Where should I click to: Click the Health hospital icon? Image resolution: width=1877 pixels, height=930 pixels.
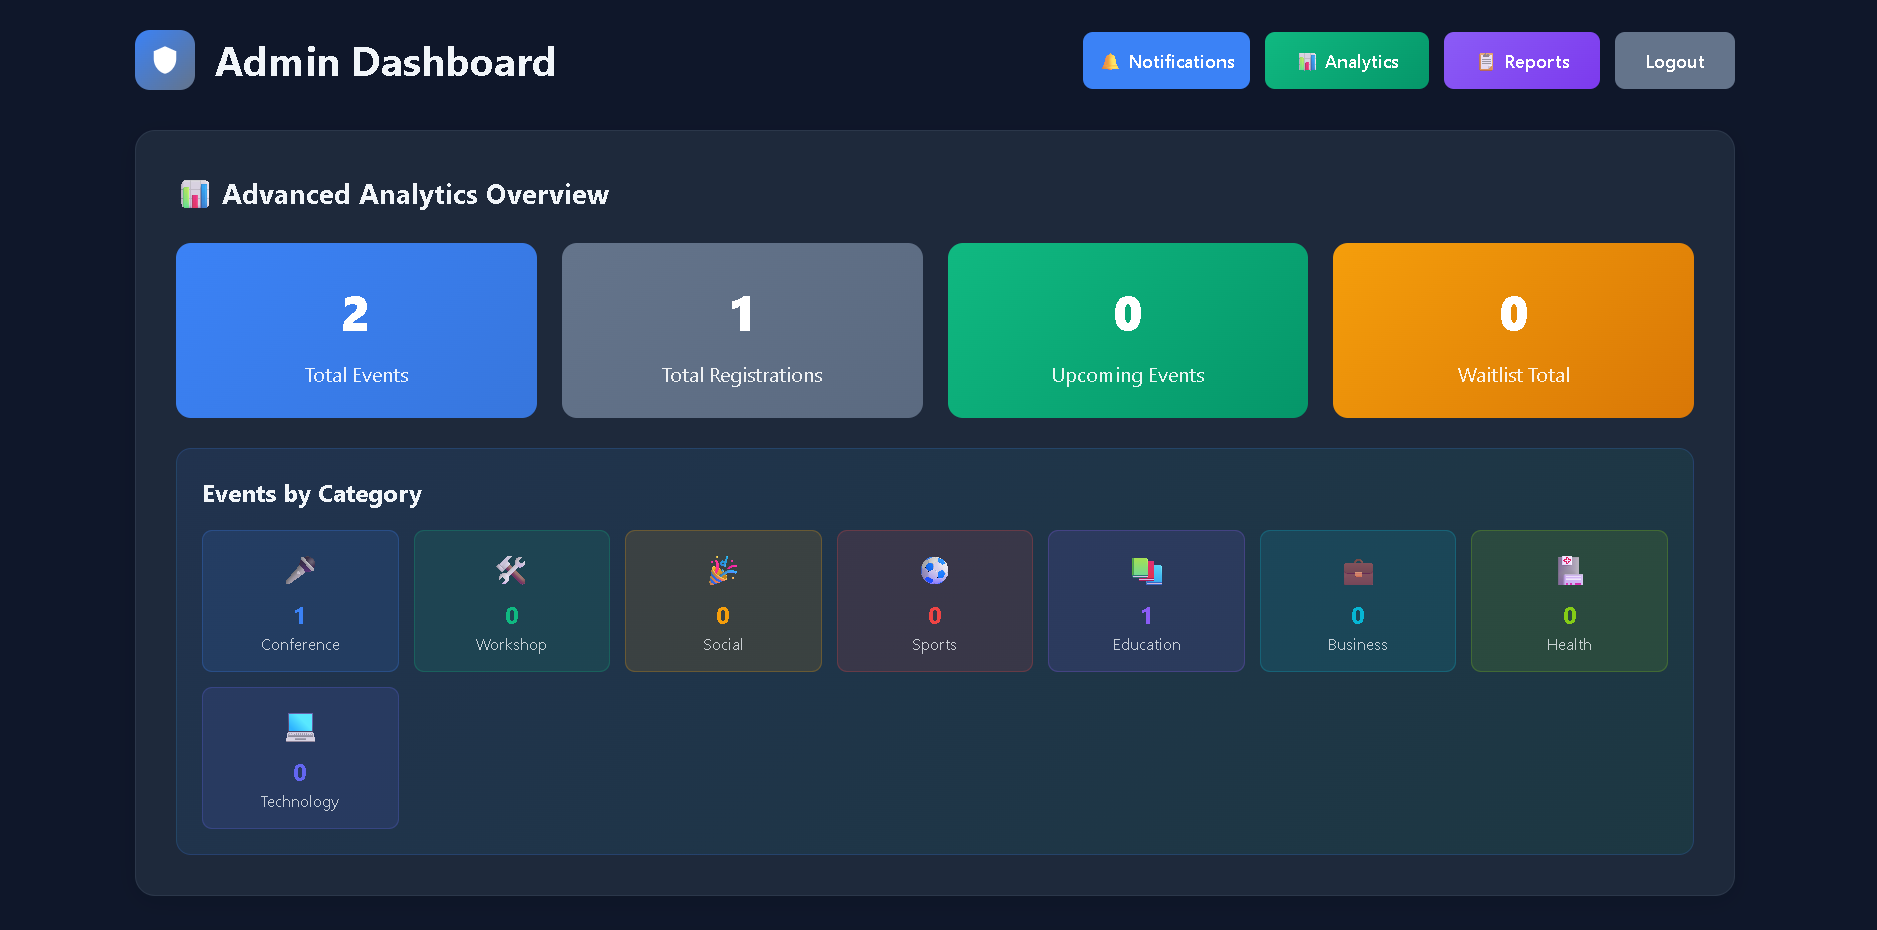pos(1569,570)
